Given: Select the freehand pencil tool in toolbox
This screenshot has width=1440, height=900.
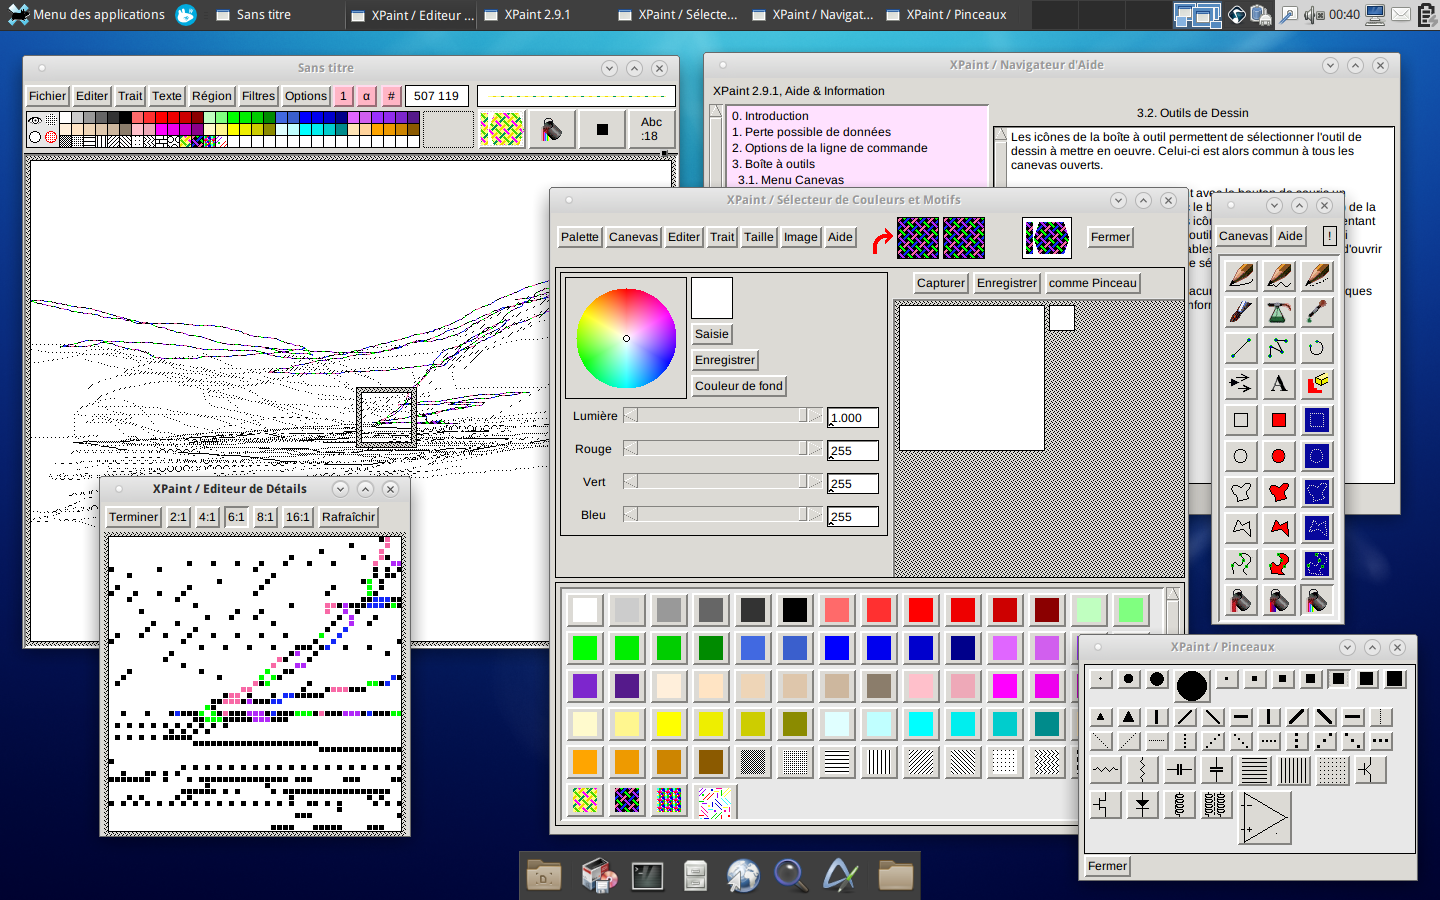Looking at the screenshot, I should pos(1241,275).
